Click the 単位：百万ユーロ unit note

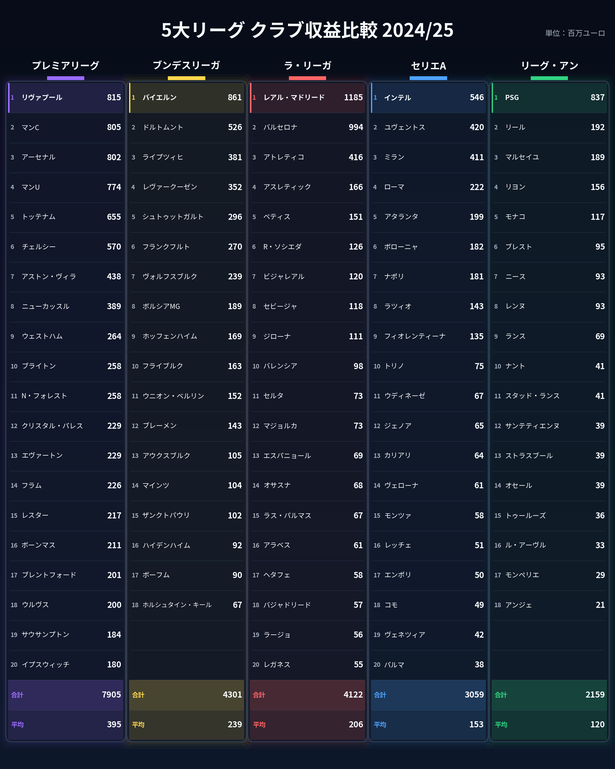coord(575,33)
